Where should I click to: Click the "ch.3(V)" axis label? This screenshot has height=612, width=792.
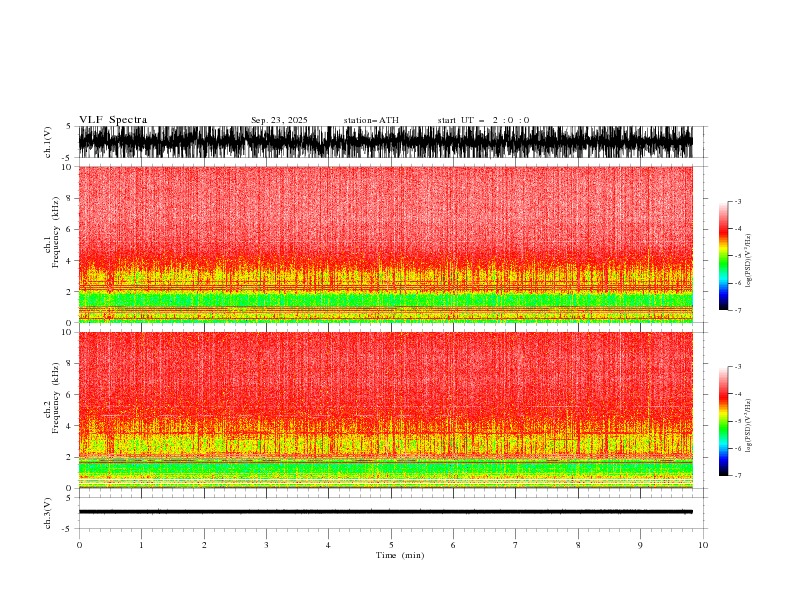pos(48,513)
